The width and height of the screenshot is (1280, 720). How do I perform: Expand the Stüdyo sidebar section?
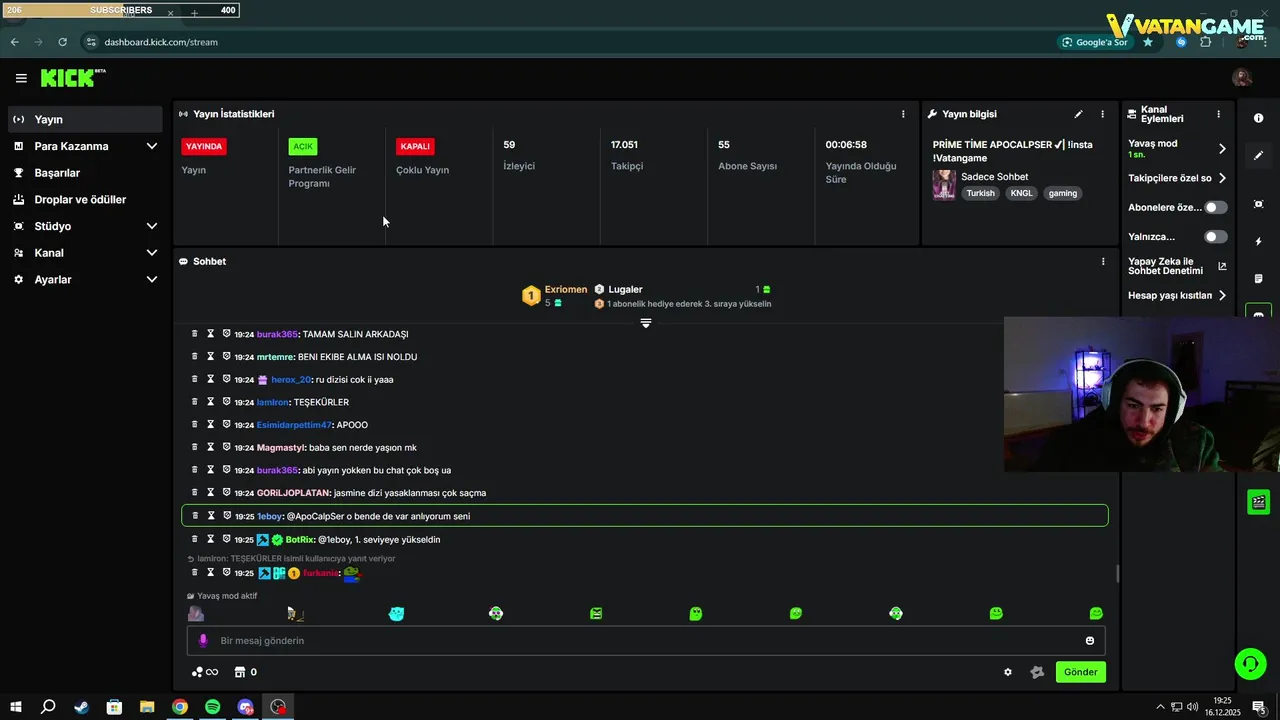[x=152, y=226]
